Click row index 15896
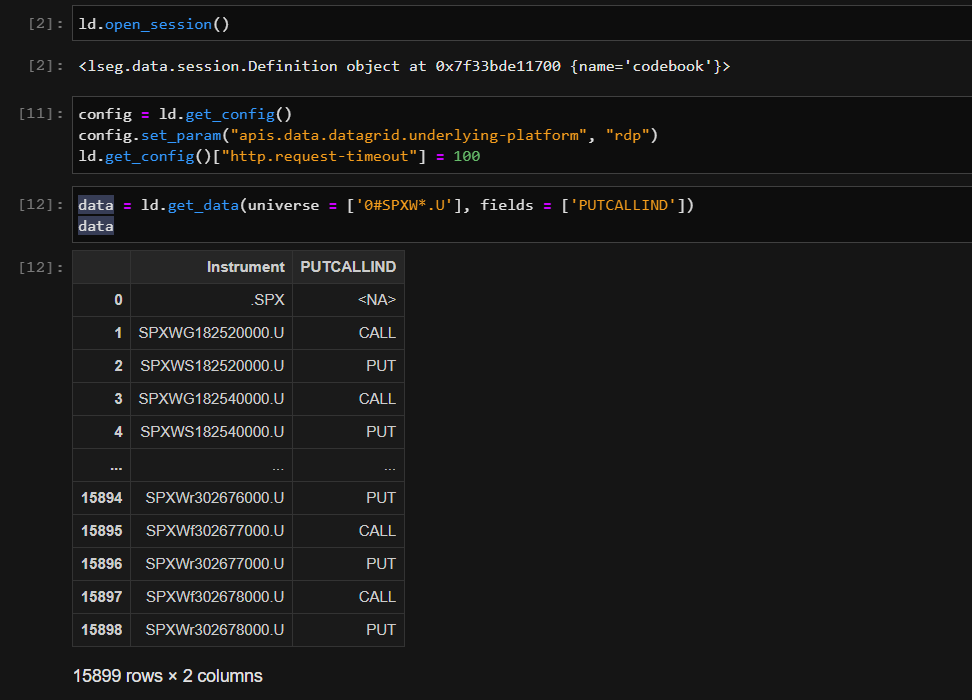The width and height of the screenshot is (972, 700). click(x=102, y=564)
